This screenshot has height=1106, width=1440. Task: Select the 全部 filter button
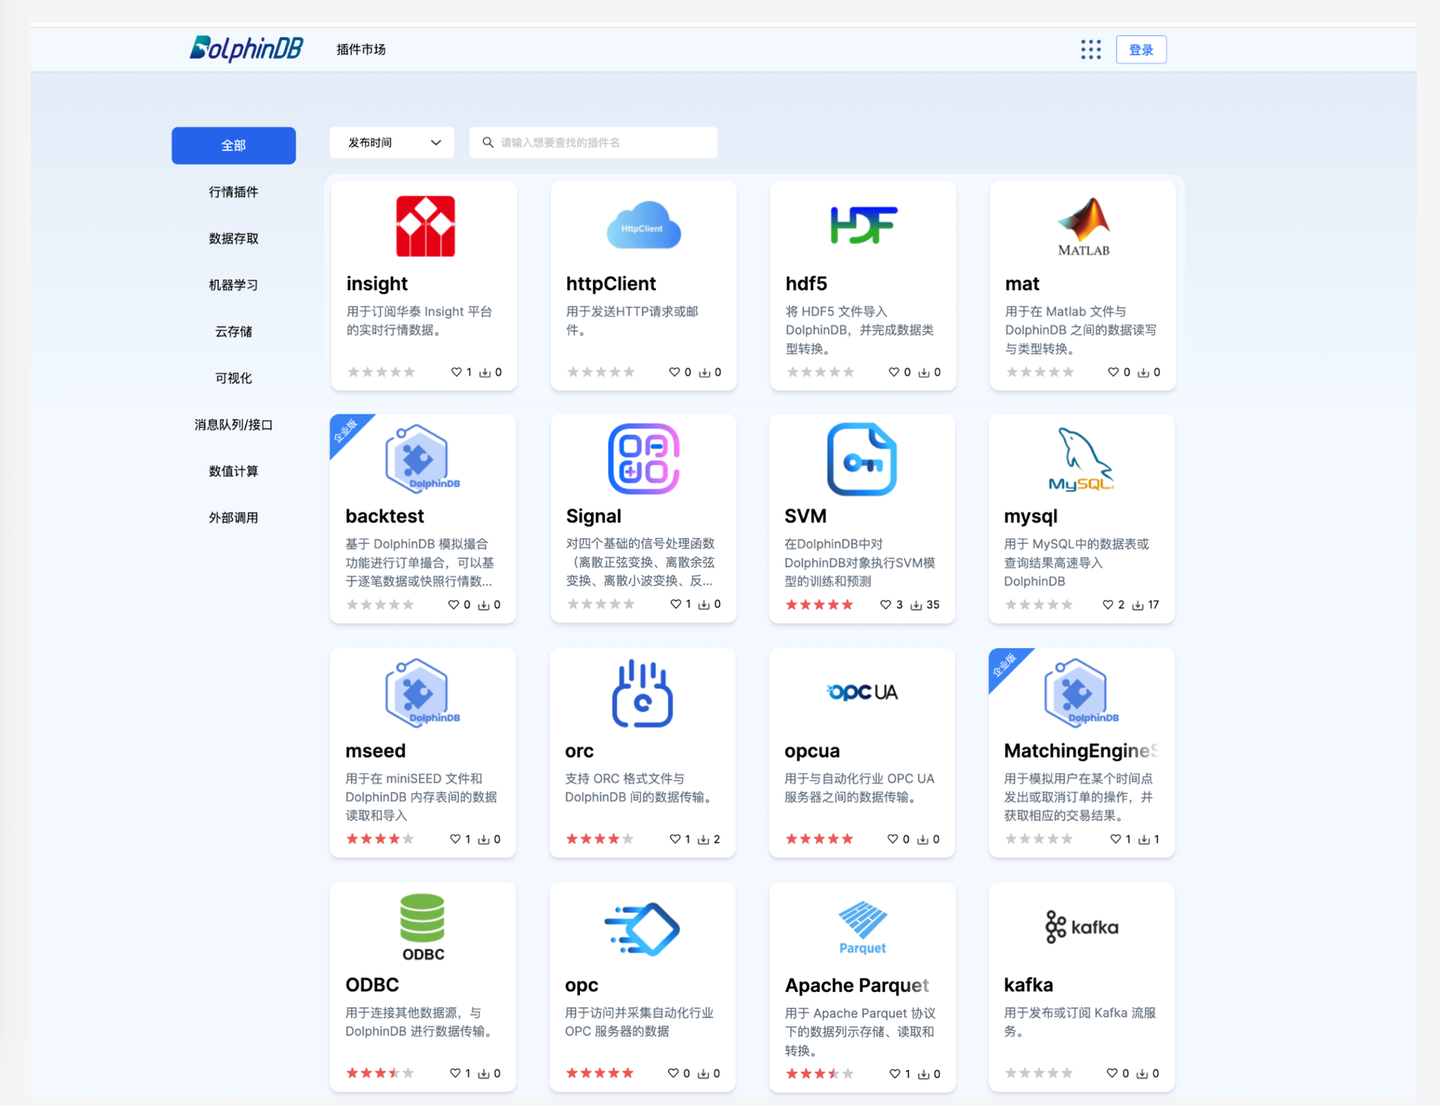tap(233, 145)
